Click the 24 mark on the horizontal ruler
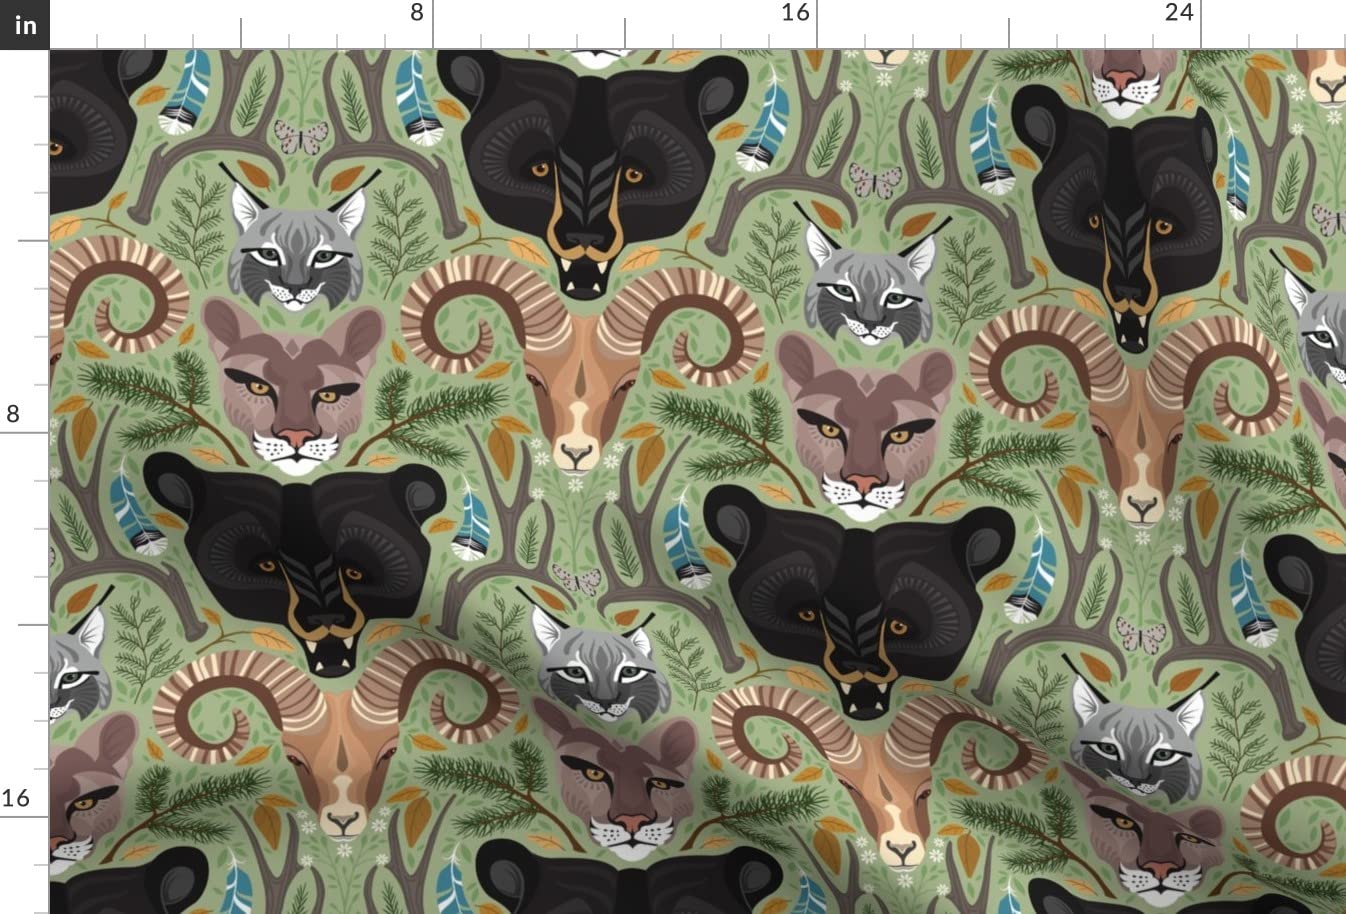The height and width of the screenshot is (914, 1346). (x=1179, y=13)
